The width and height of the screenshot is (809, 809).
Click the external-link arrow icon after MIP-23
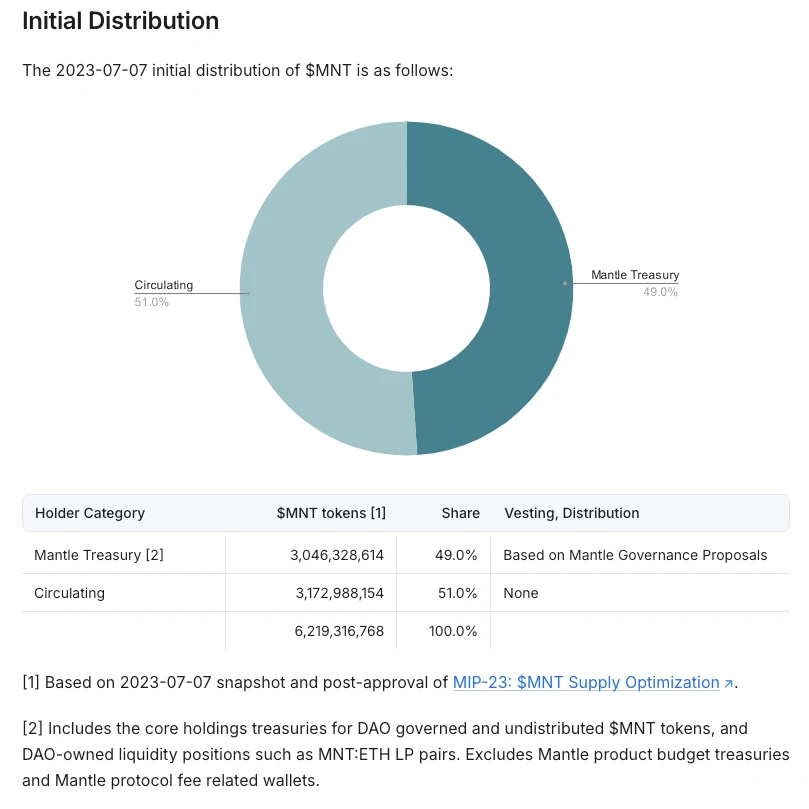click(x=729, y=684)
